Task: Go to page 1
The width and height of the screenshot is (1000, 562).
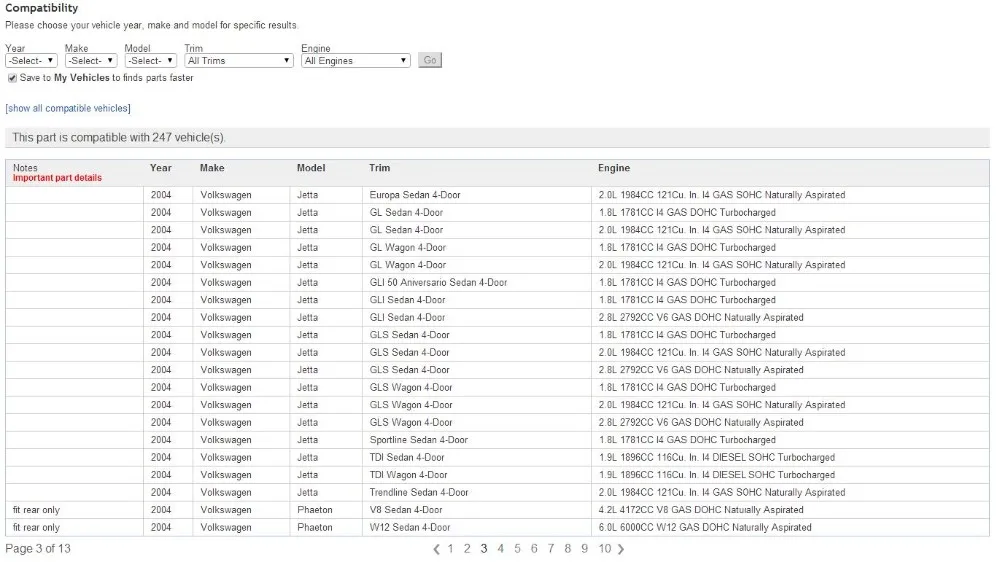Action: (450, 549)
